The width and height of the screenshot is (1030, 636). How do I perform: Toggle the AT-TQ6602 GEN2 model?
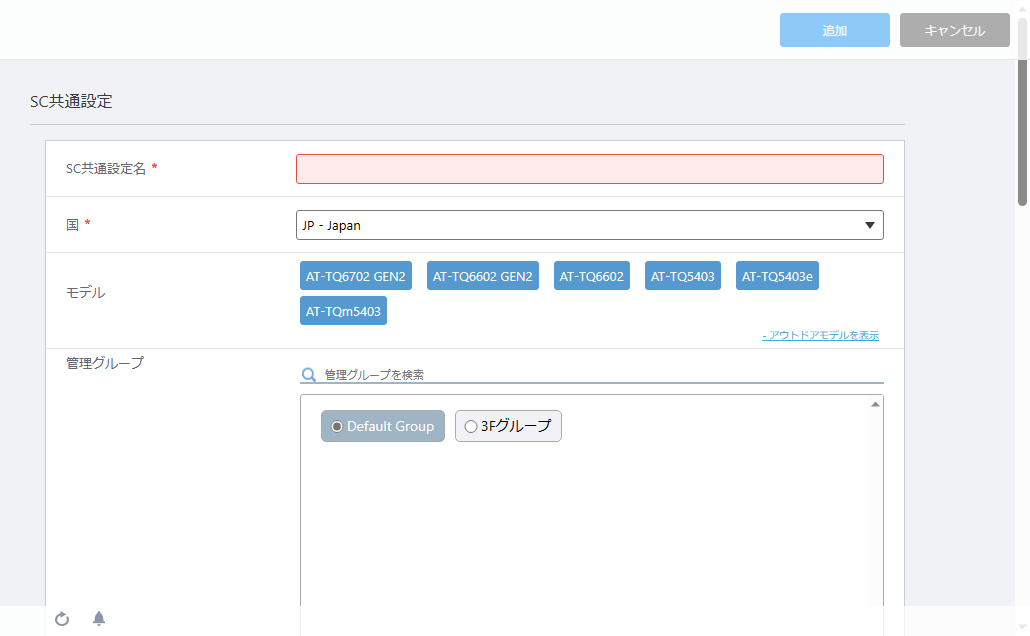483,276
